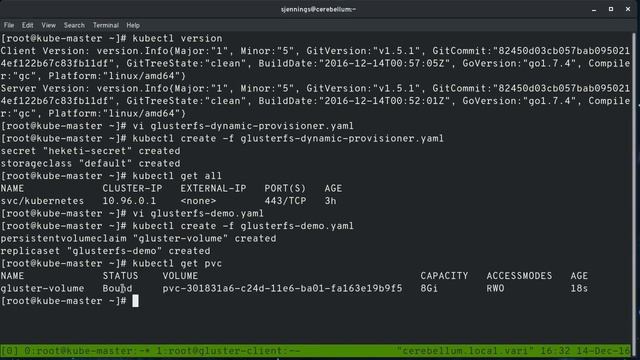Image resolution: width=640 pixels, height=360 pixels.
Task: Click the BuildDate 2016-12-14T00:57:05Z value
Action: click(384, 64)
